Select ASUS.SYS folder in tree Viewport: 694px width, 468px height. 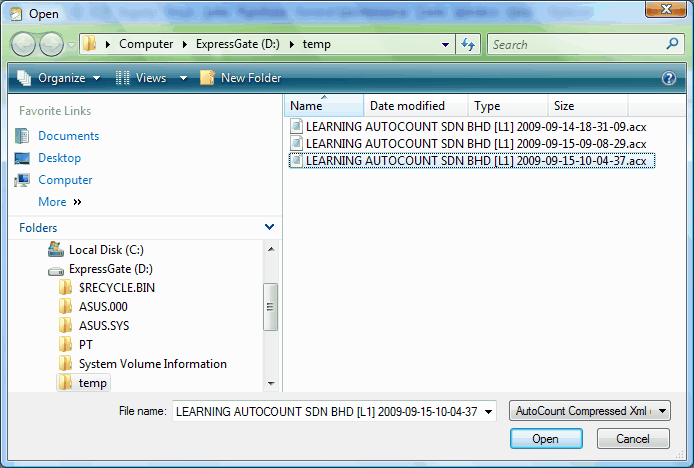(104, 326)
